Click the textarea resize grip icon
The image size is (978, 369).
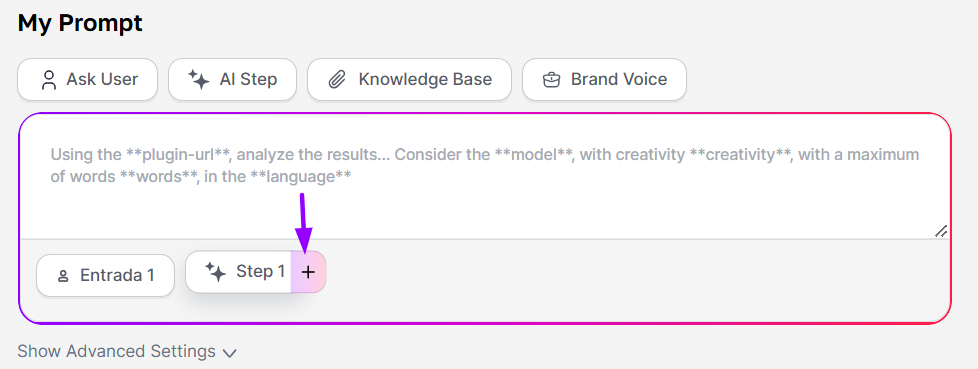coord(941,231)
